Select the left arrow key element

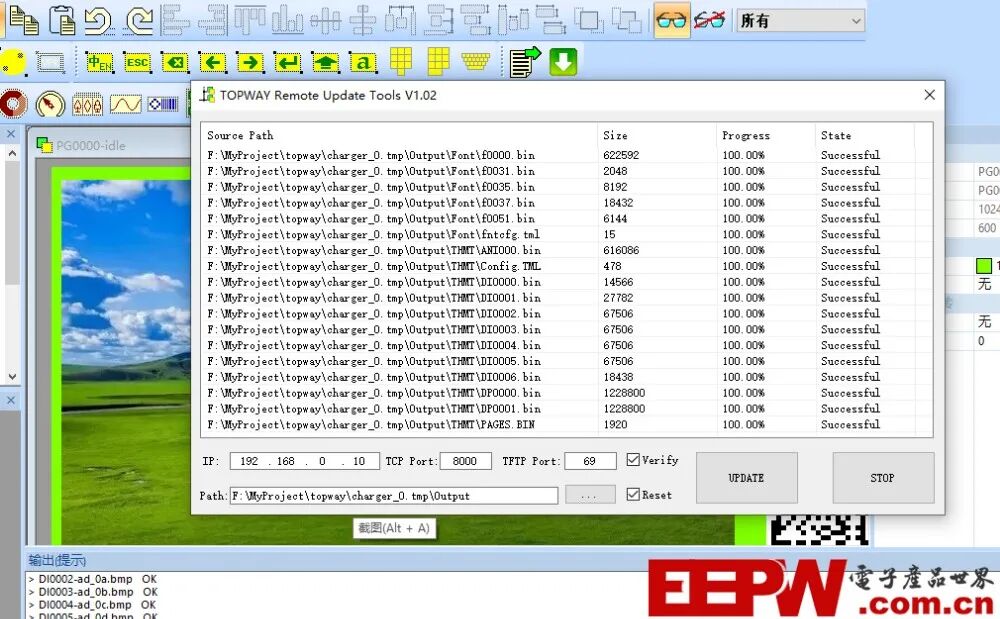click(213, 62)
